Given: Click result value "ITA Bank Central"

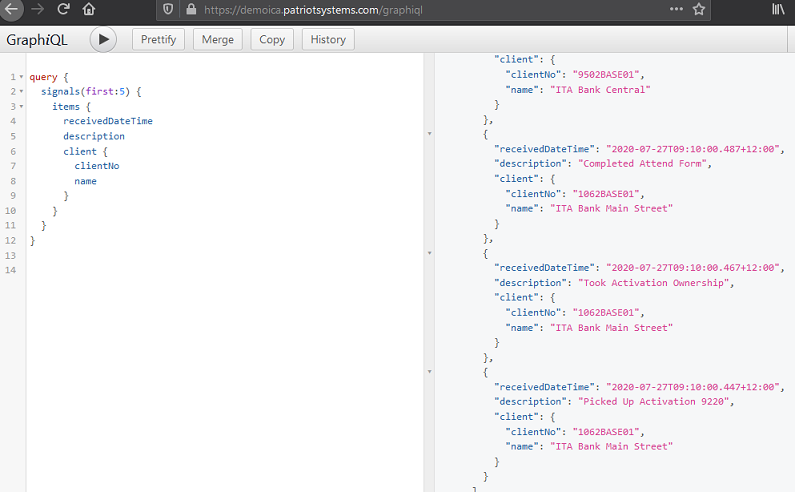Looking at the screenshot, I should click(600, 90).
